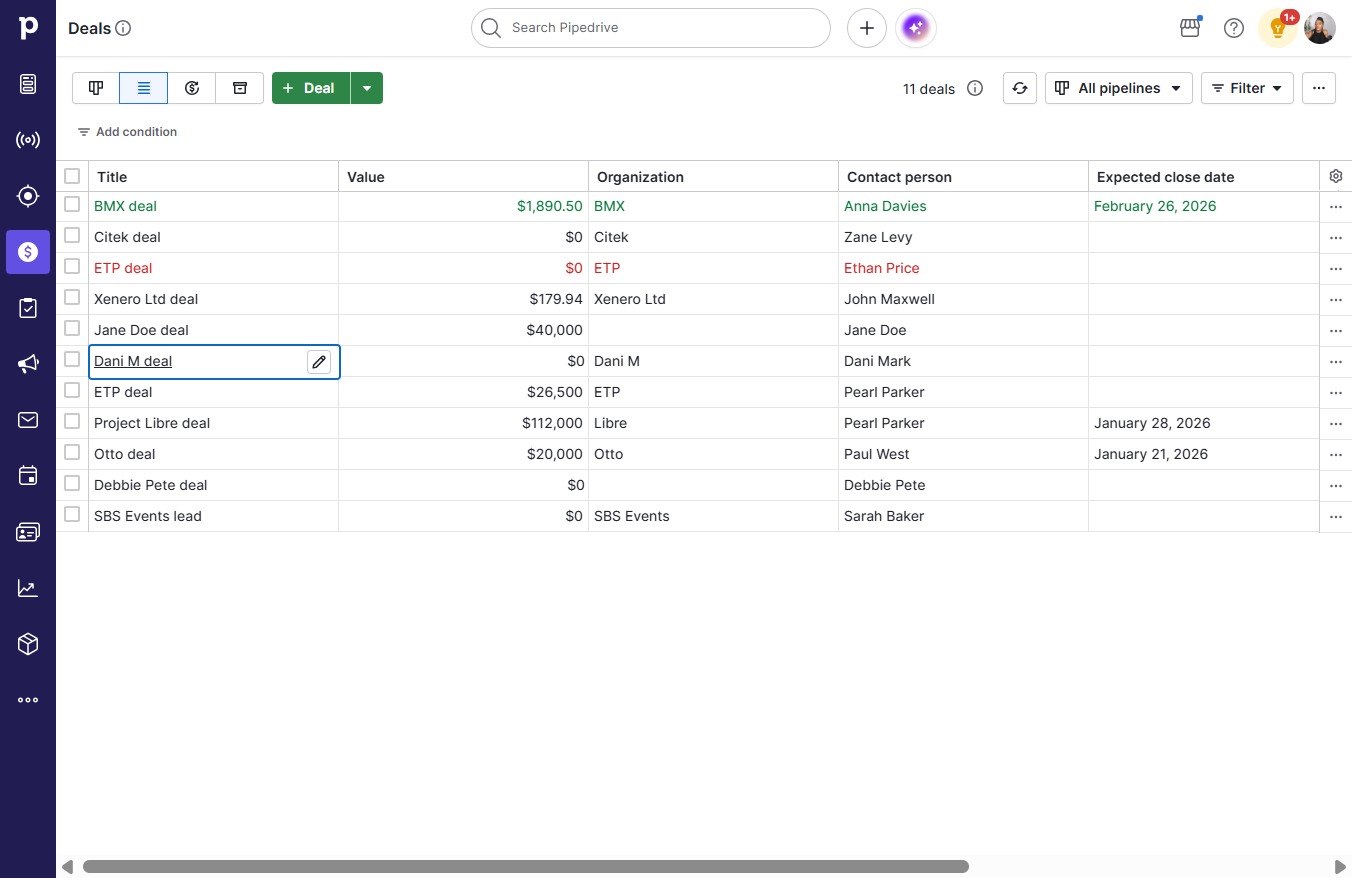Open row actions menu for BMX deal
The image size is (1352, 878).
[1336, 207]
